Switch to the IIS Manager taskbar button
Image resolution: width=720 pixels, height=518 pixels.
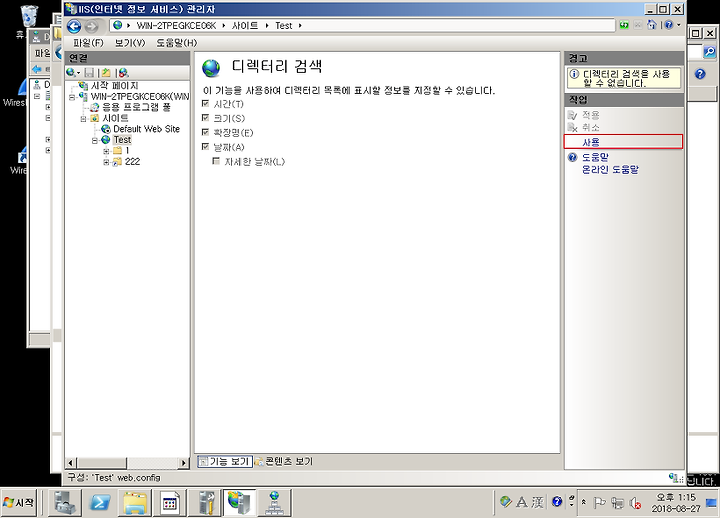pyautogui.click(x=239, y=502)
